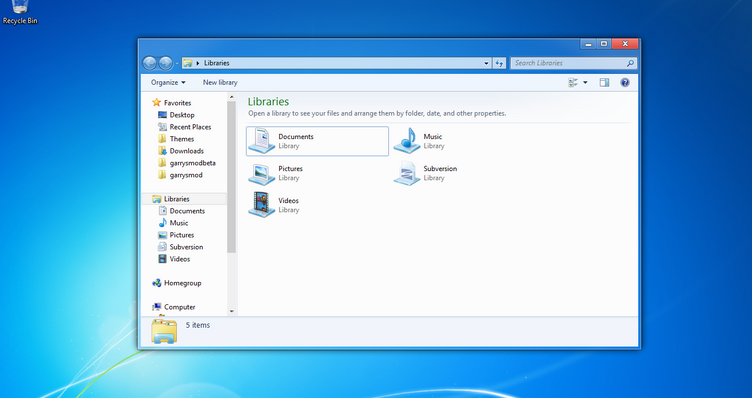Select the Subversion library large icon
The width and height of the screenshot is (752, 398).
[407, 173]
